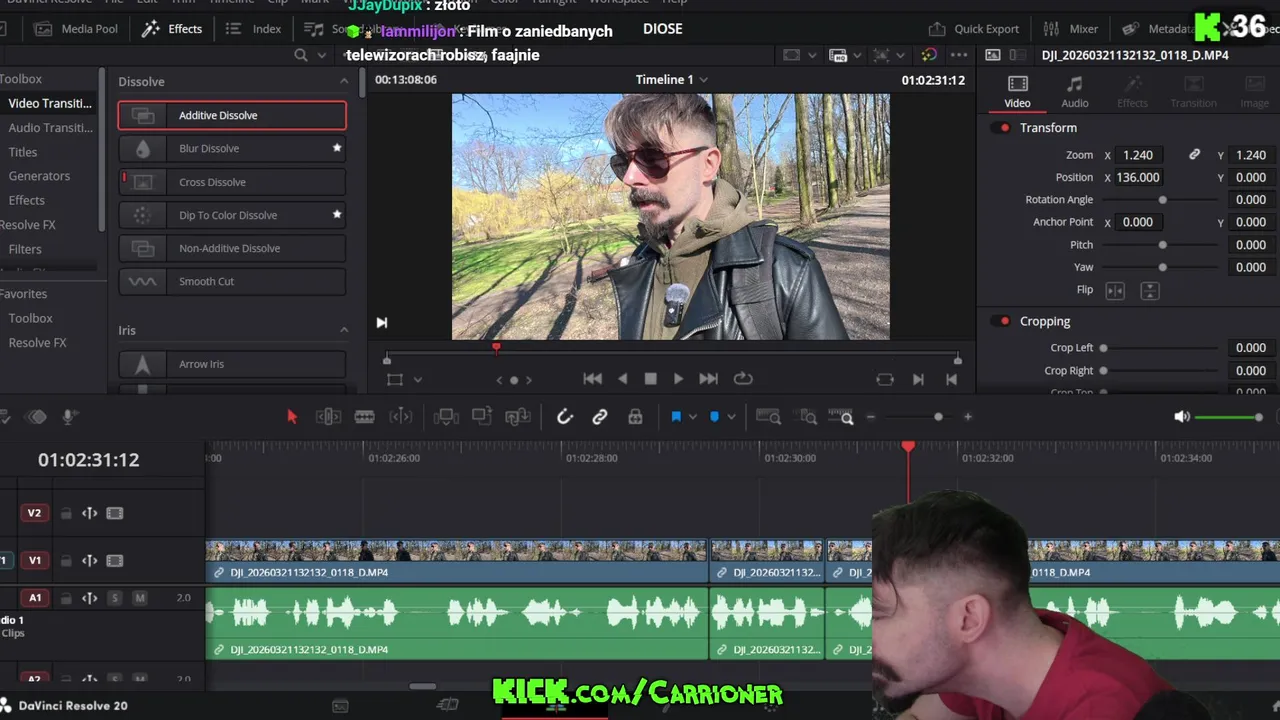This screenshot has height=720, width=1280.
Task: Collapse the Dissolve group
Action: pyautogui.click(x=344, y=81)
